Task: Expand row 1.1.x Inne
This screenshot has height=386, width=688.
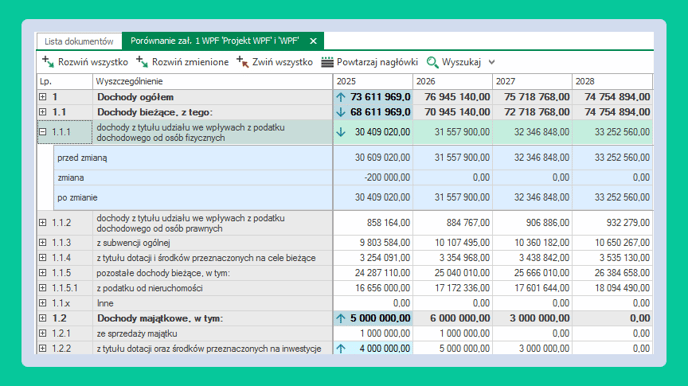Action: pyautogui.click(x=43, y=303)
